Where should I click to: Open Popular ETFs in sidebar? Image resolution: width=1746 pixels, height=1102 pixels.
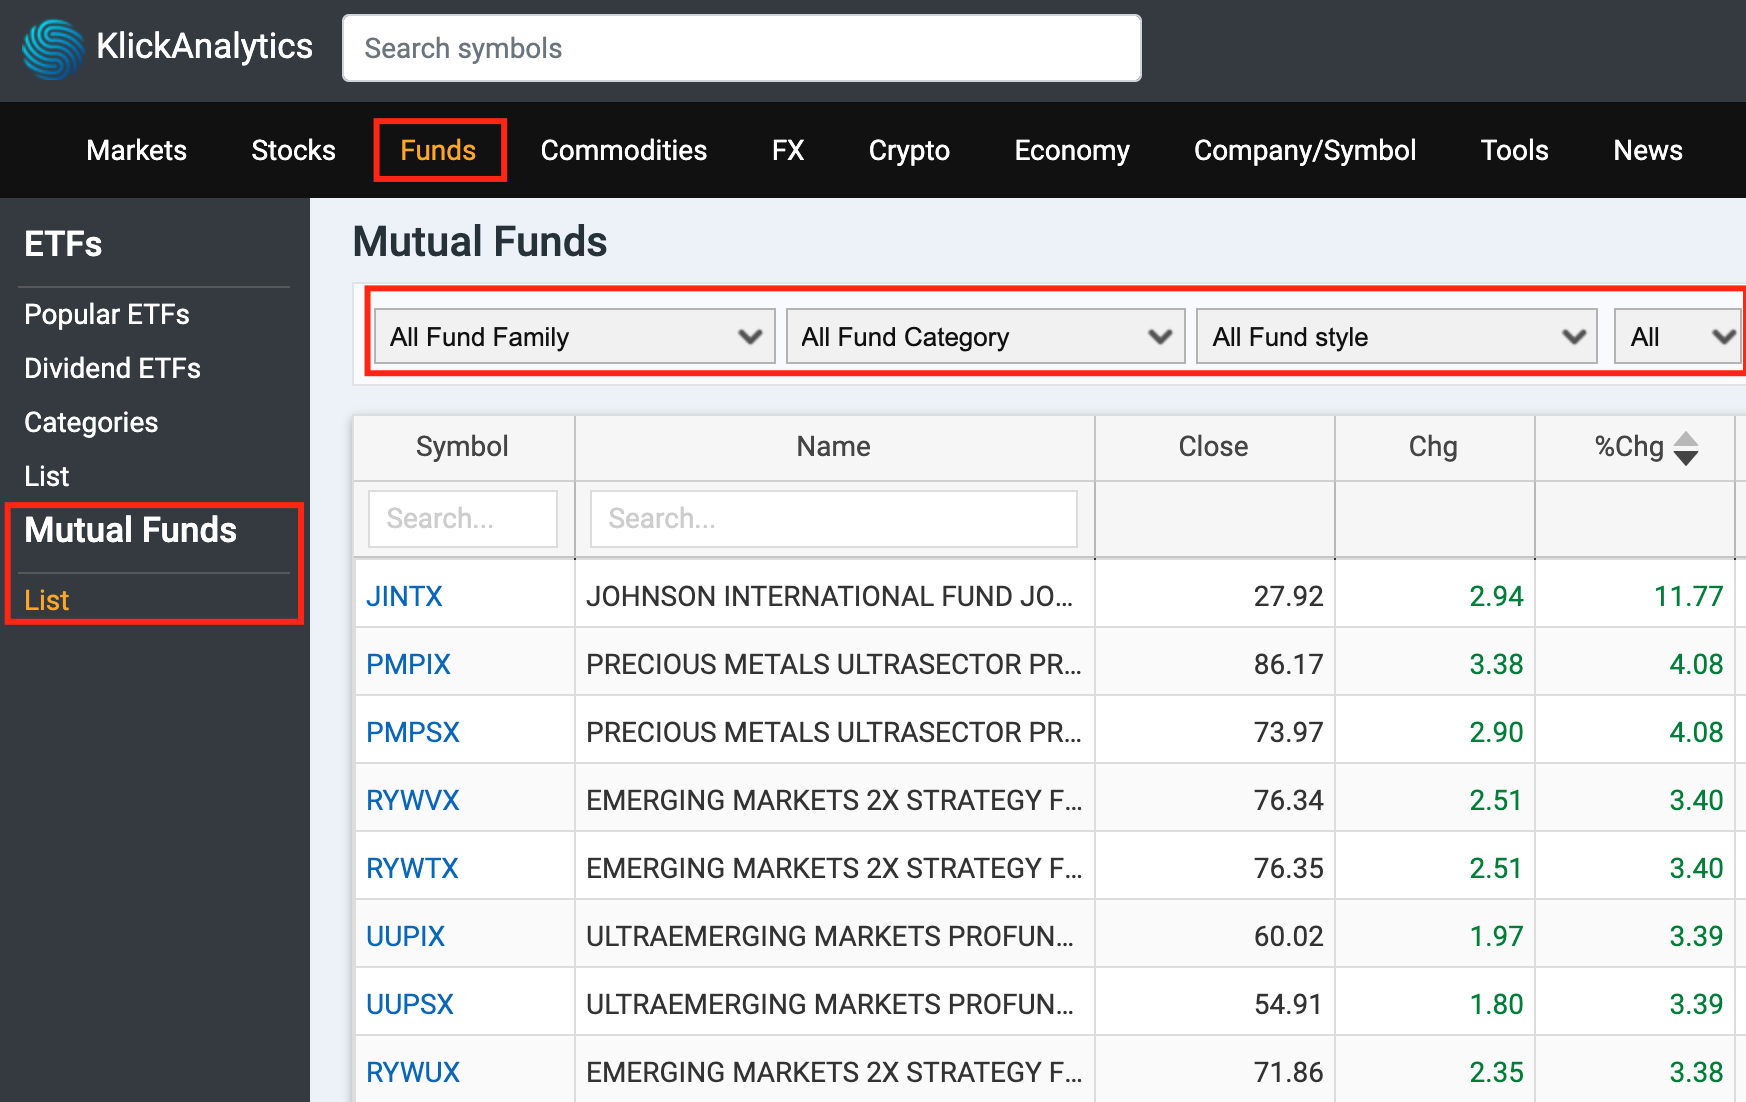[x=107, y=314]
